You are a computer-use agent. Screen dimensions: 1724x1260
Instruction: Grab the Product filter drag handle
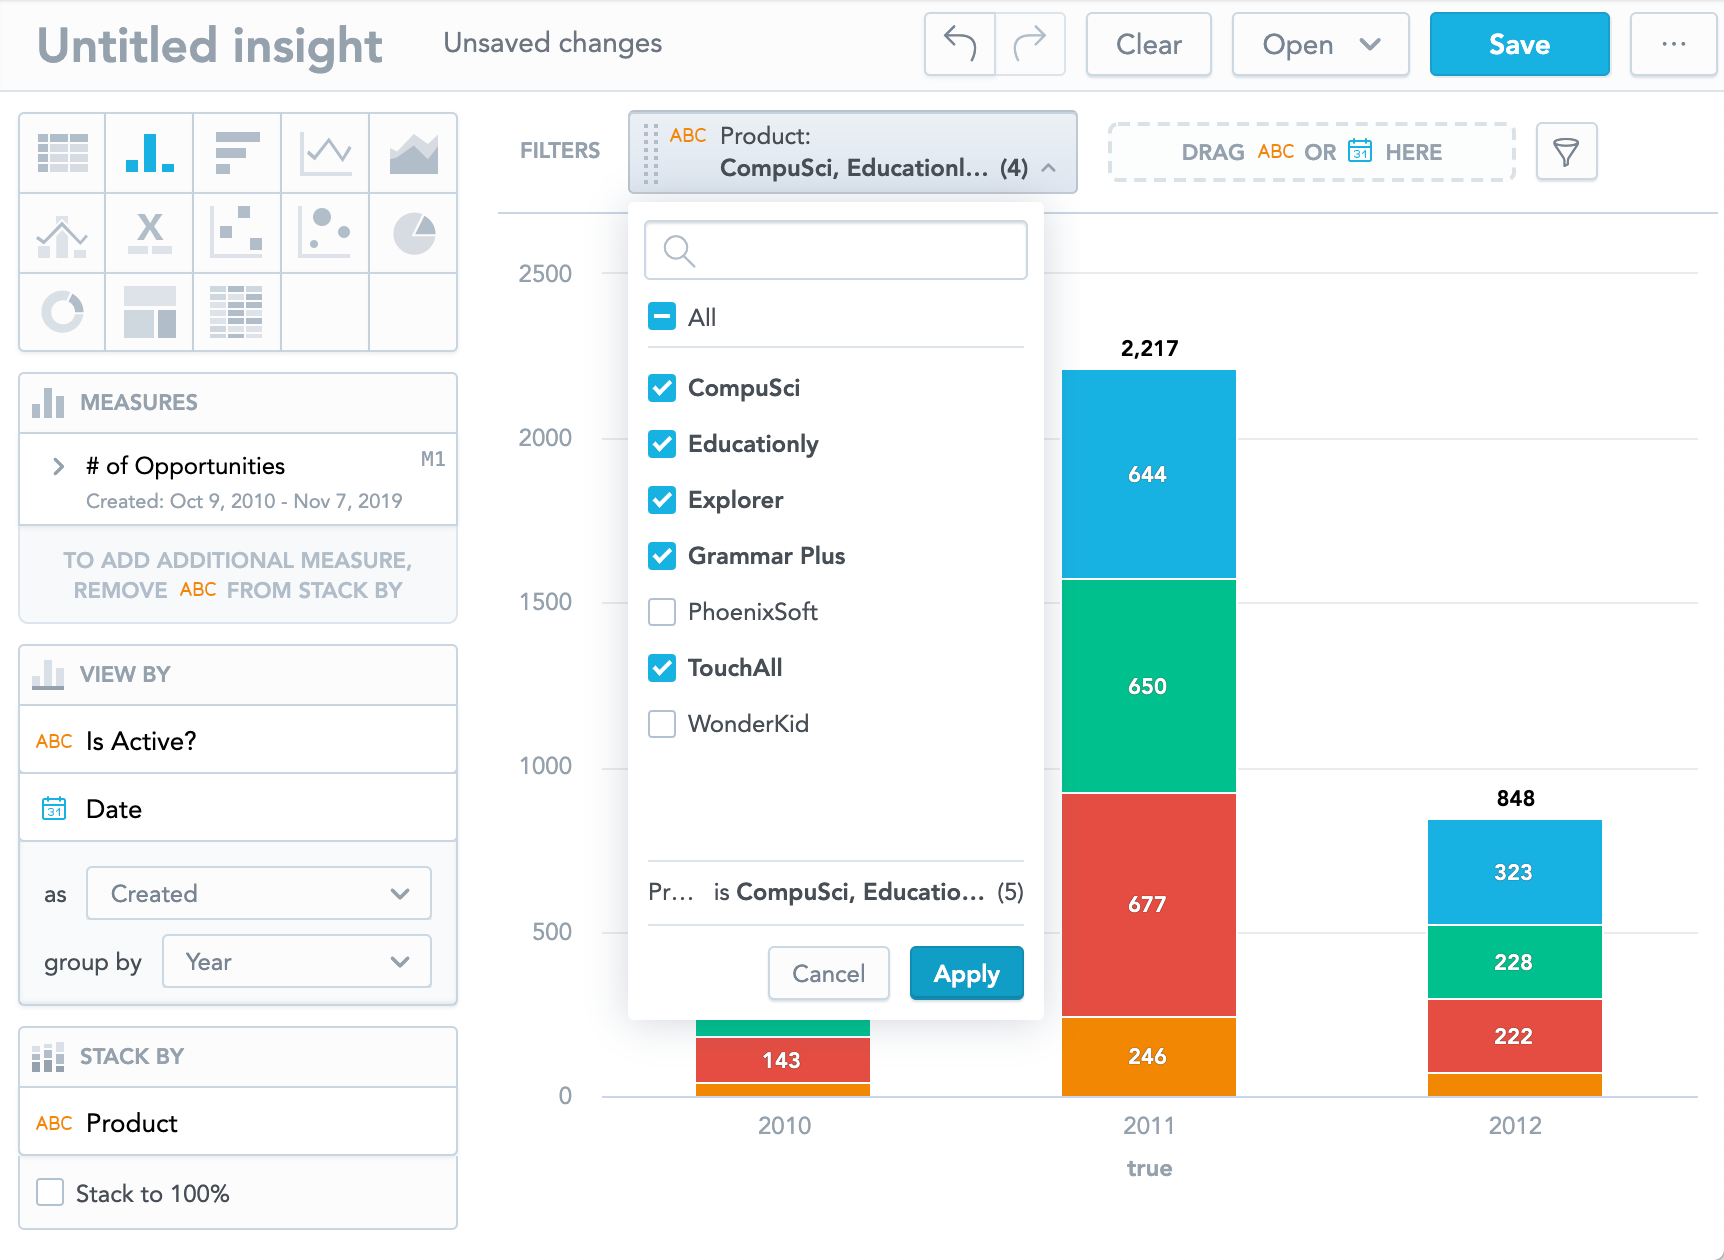pos(651,152)
